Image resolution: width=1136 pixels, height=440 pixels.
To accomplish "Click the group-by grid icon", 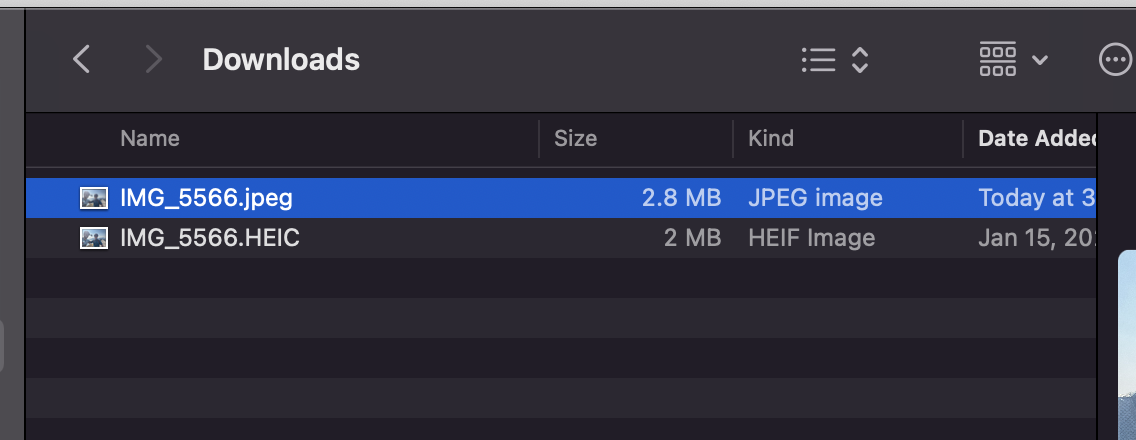I will [998, 59].
